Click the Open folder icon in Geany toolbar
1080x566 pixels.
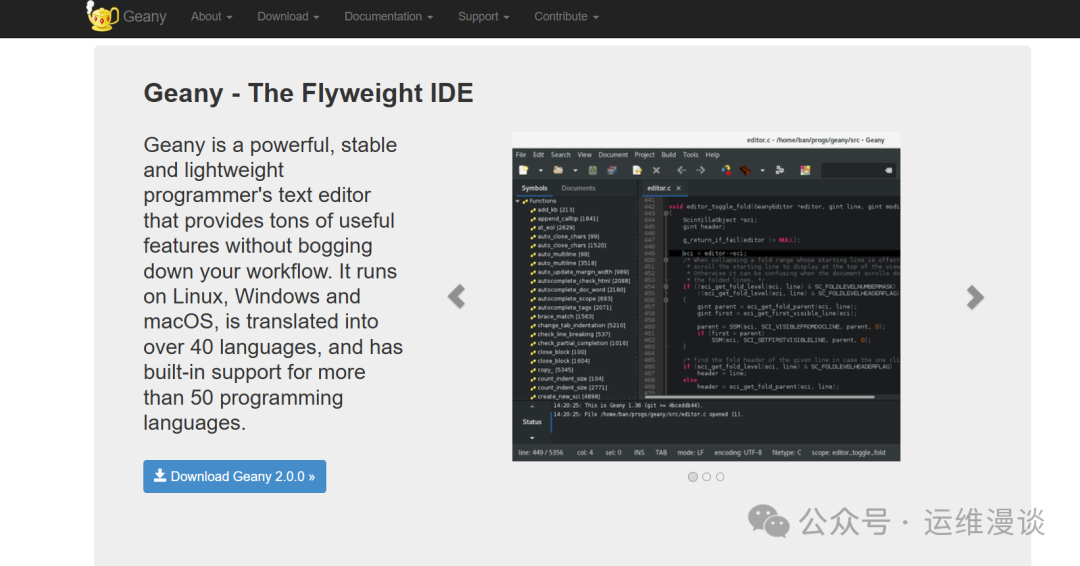[557, 170]
